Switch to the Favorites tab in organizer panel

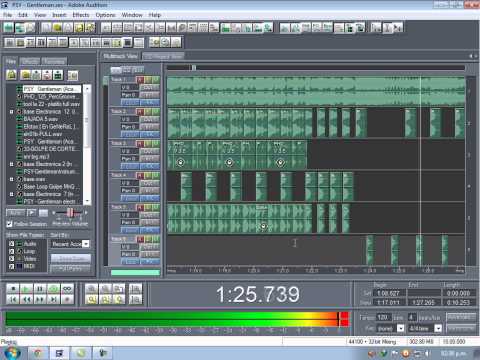click(x=54, y=61)
